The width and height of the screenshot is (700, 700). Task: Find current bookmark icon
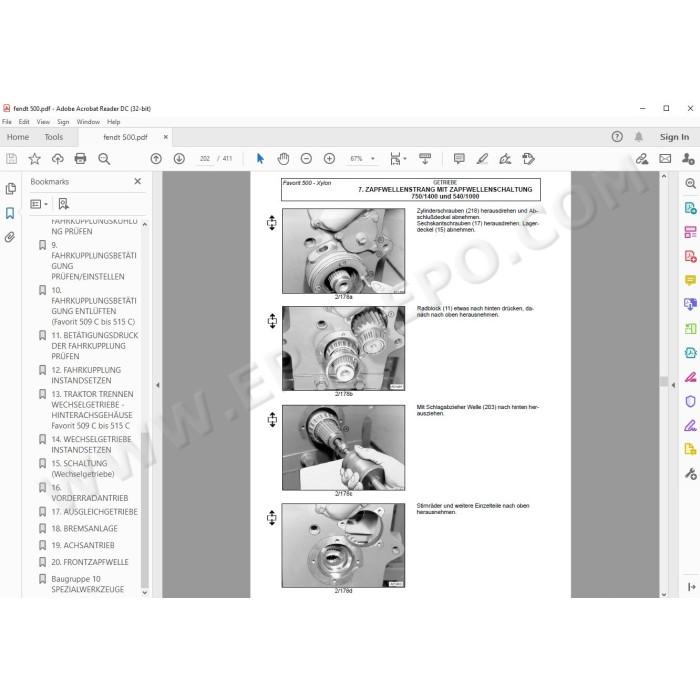pos(63,204)
